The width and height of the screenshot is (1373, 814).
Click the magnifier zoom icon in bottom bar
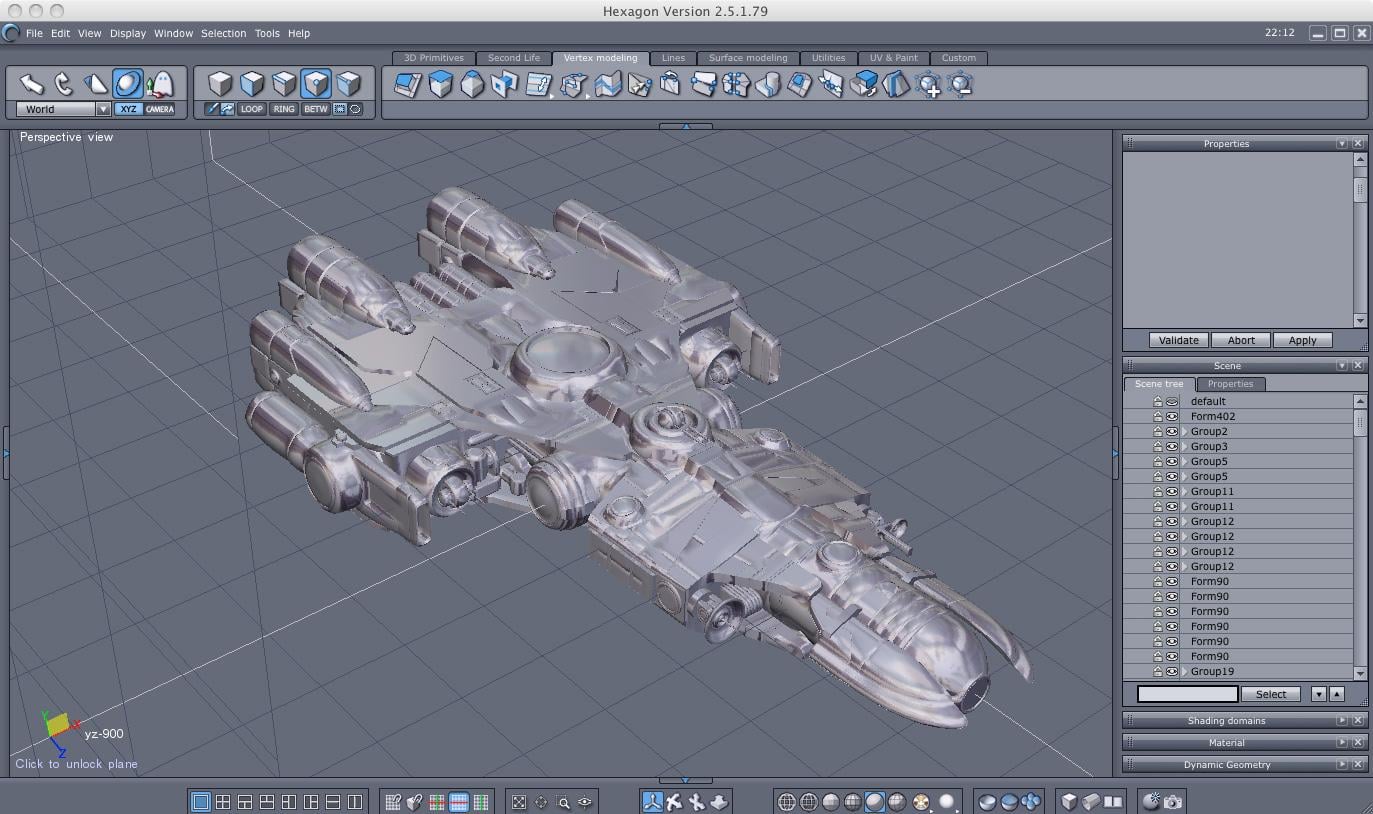click(563, 802)
